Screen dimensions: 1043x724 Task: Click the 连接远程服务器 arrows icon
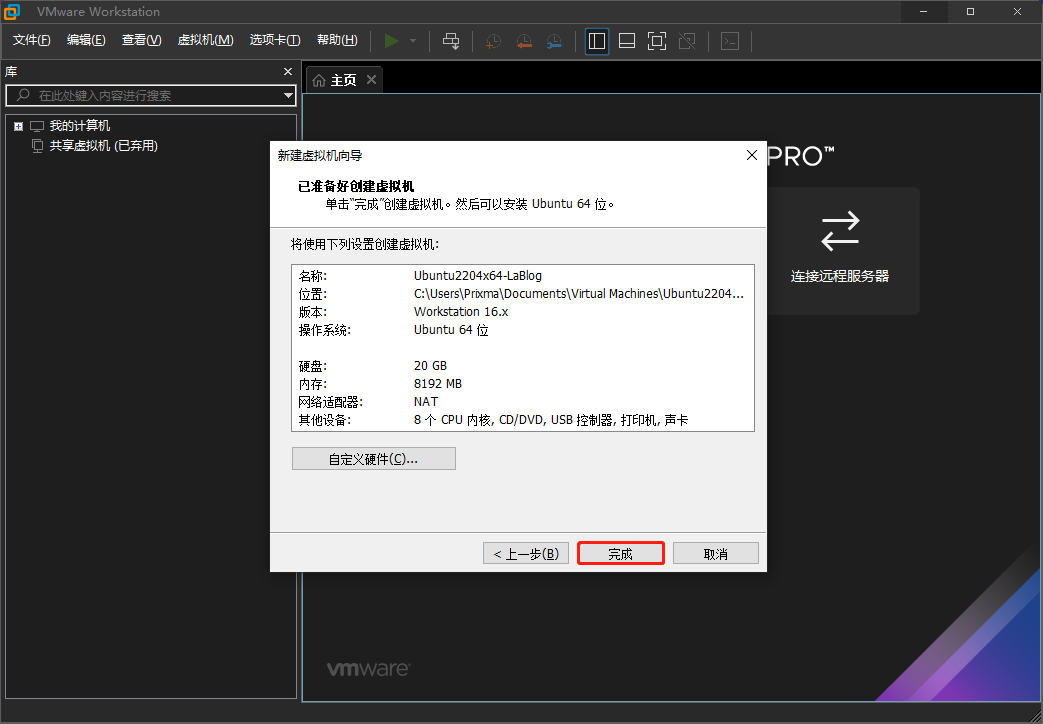[x=839, y=231]
